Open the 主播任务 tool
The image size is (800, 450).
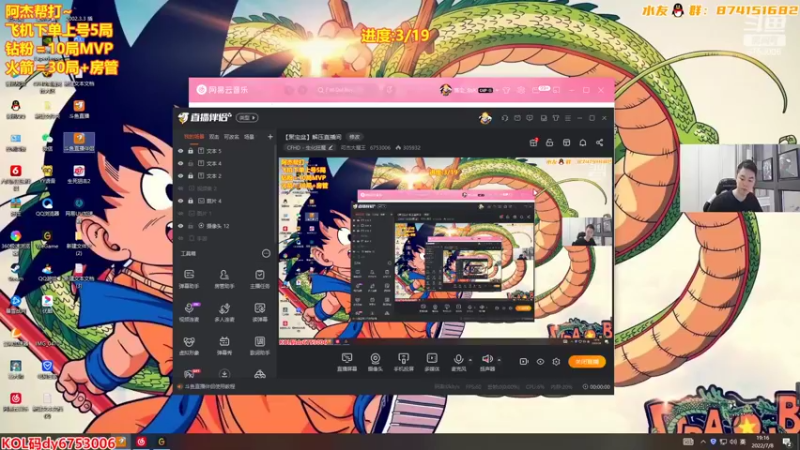click(260, 279)
